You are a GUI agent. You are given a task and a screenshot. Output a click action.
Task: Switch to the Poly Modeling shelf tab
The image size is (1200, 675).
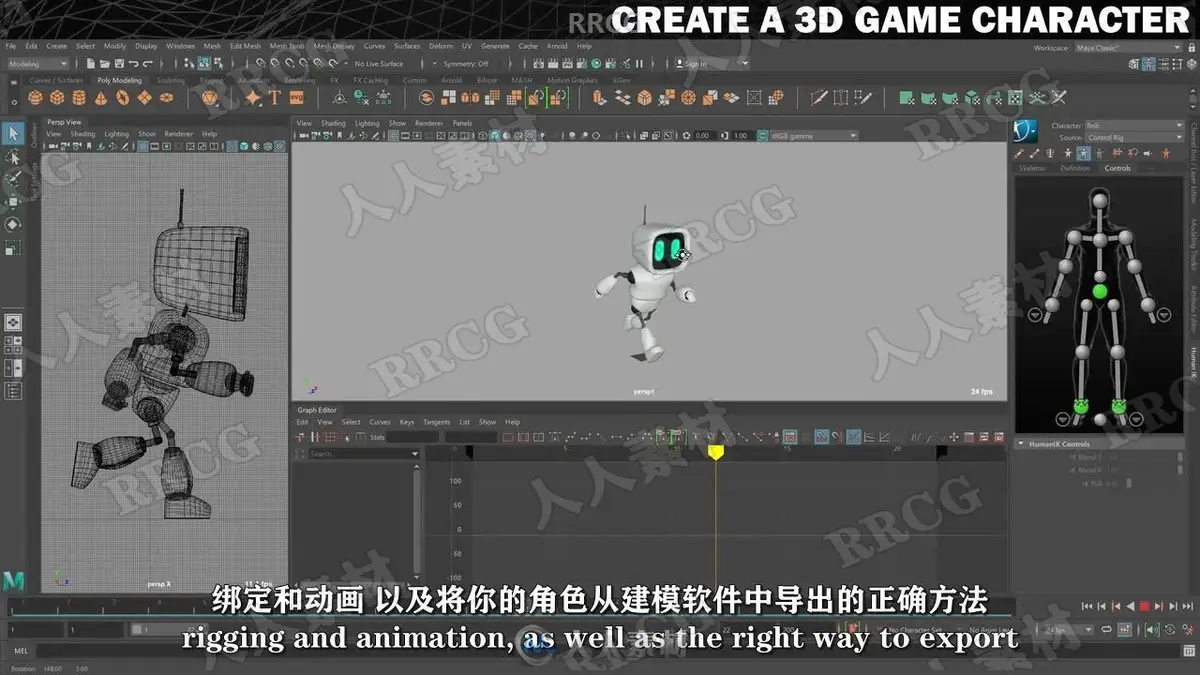(119, 80)
